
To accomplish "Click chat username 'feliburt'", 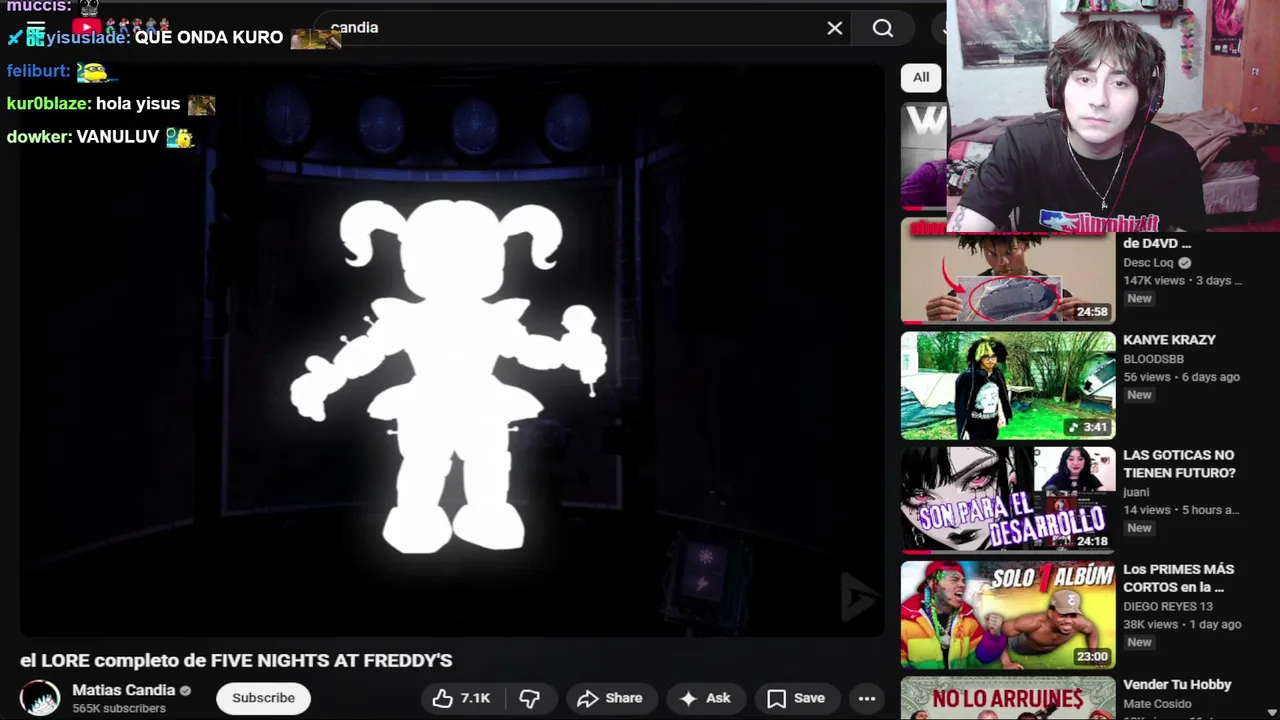I will click(38, 71).
